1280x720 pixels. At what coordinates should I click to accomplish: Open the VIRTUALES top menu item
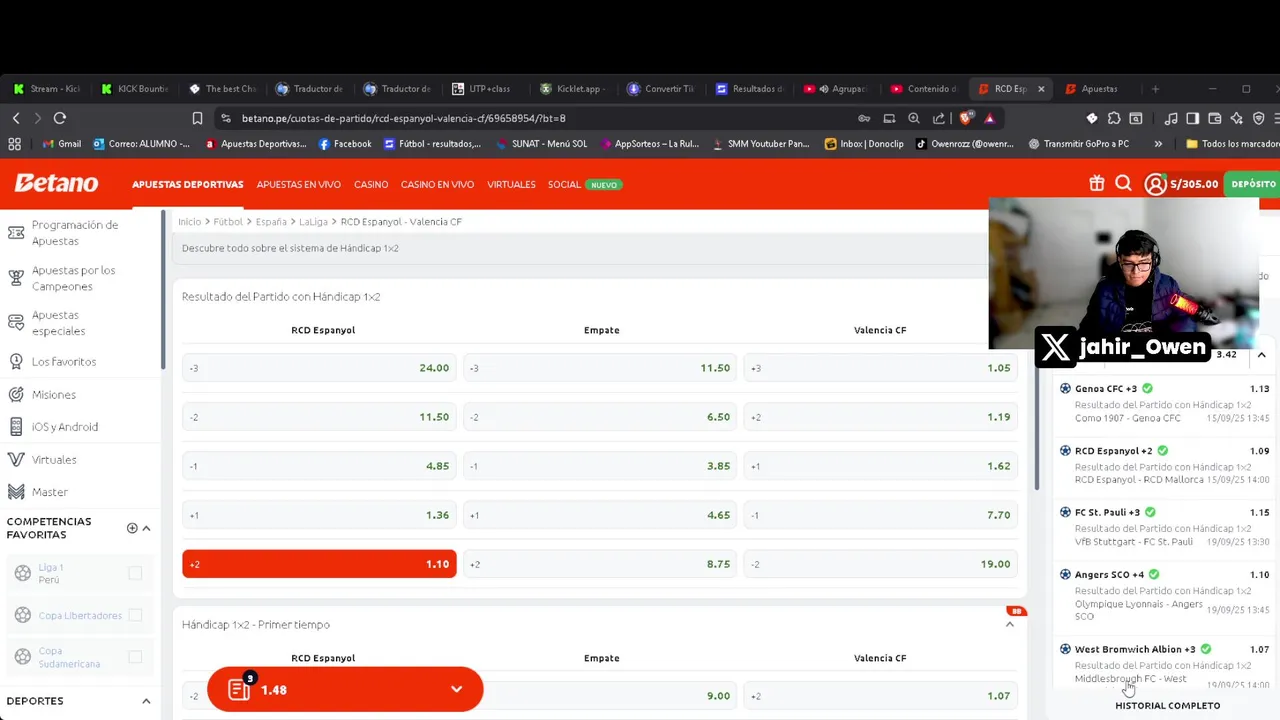[511, 184]
